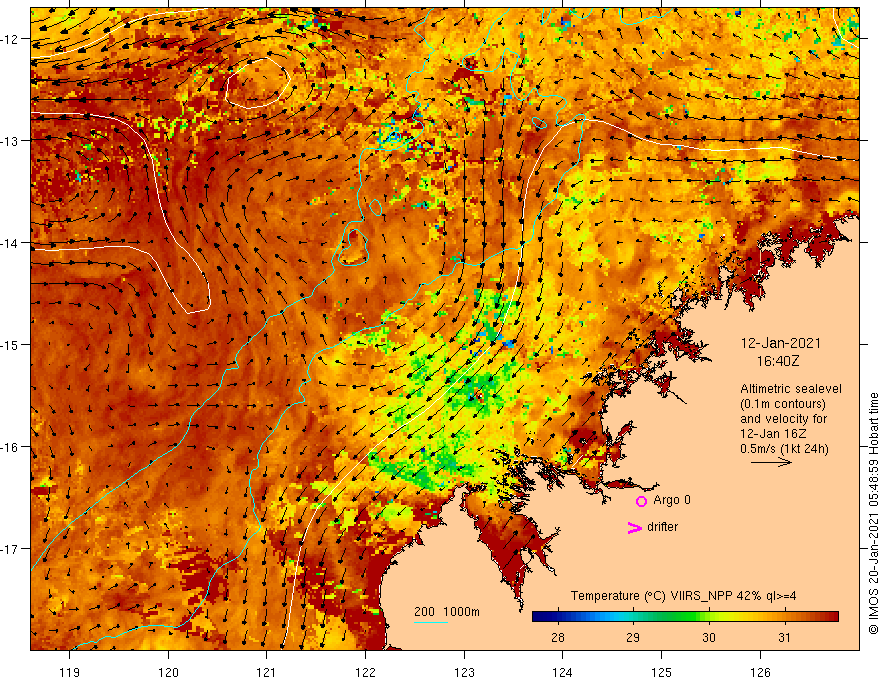Click the '12-Jan-2021' date text
The image size is (880, 680).
[x=780, y=343]
